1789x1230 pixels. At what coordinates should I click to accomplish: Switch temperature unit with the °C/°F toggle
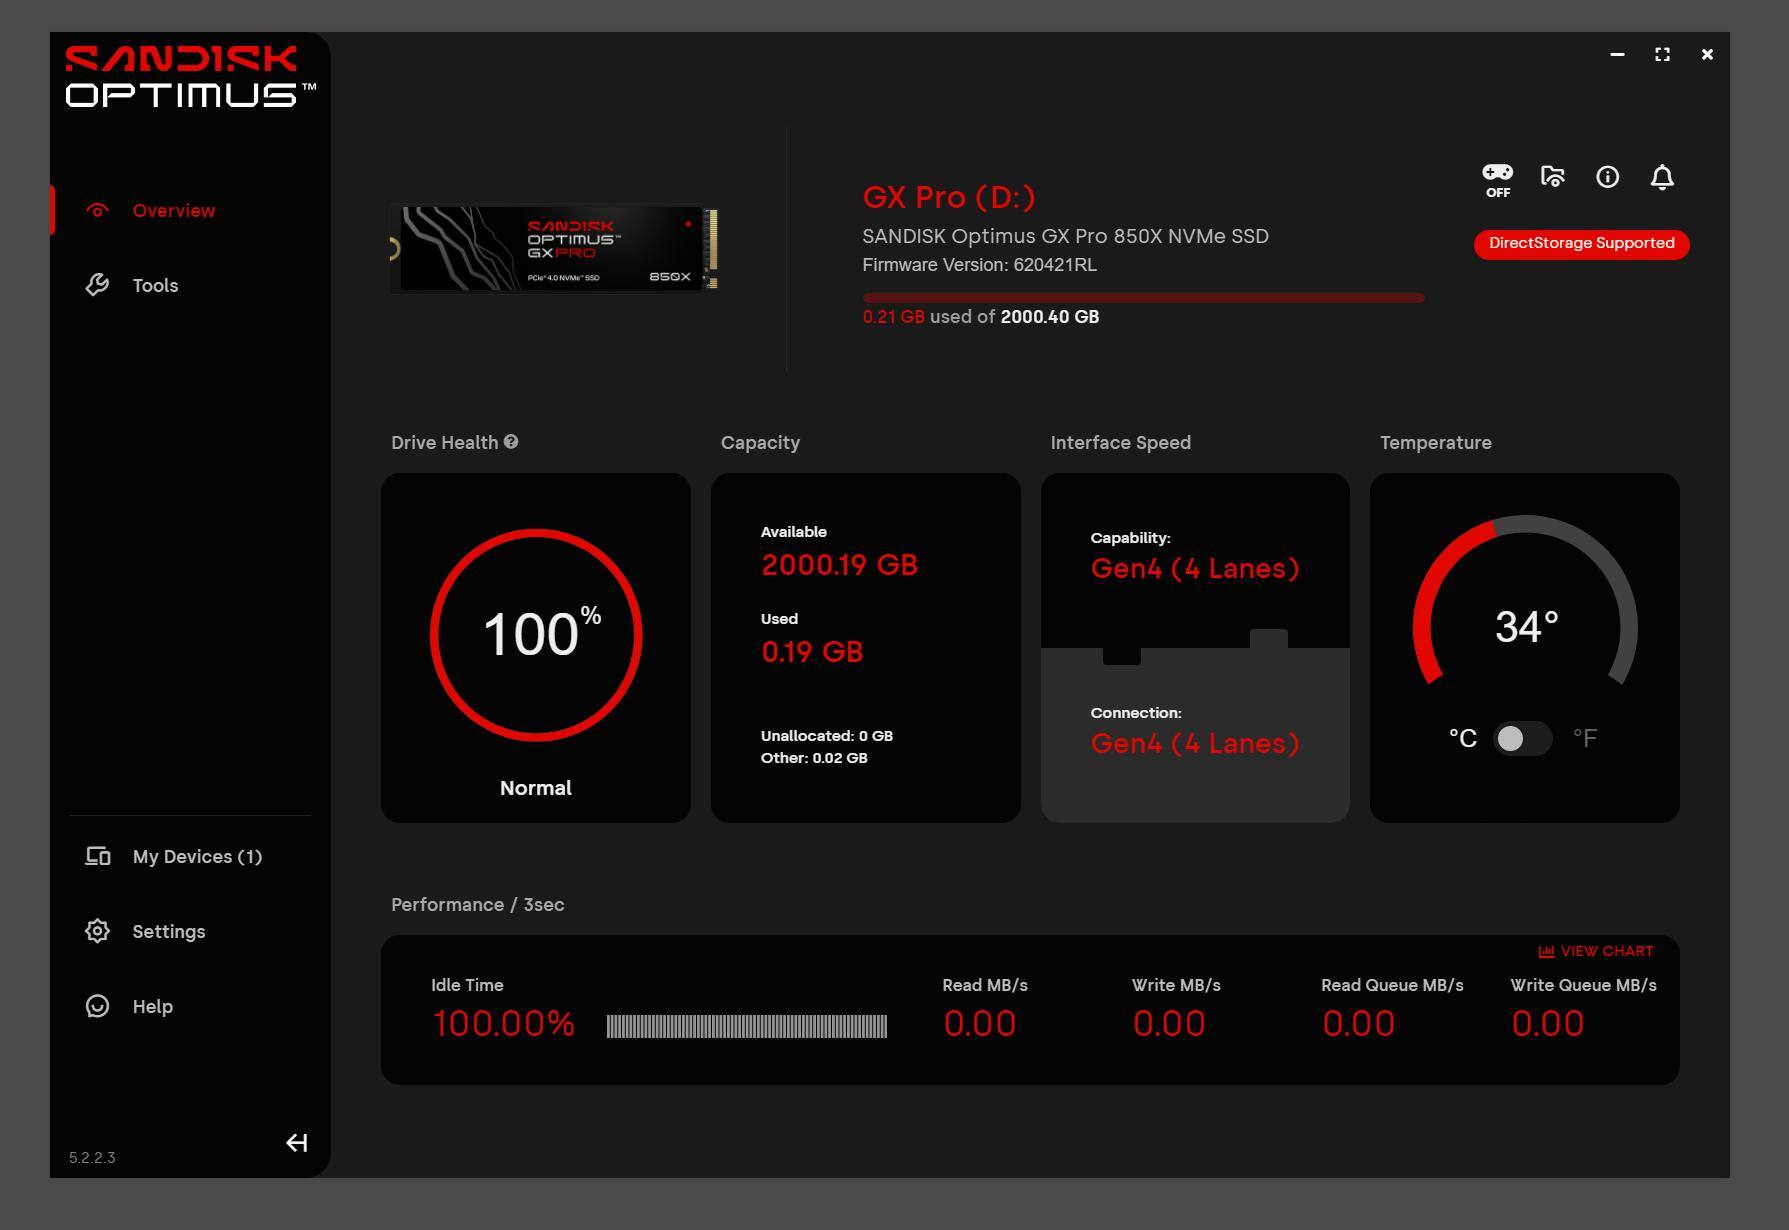tap(1522, 738)
